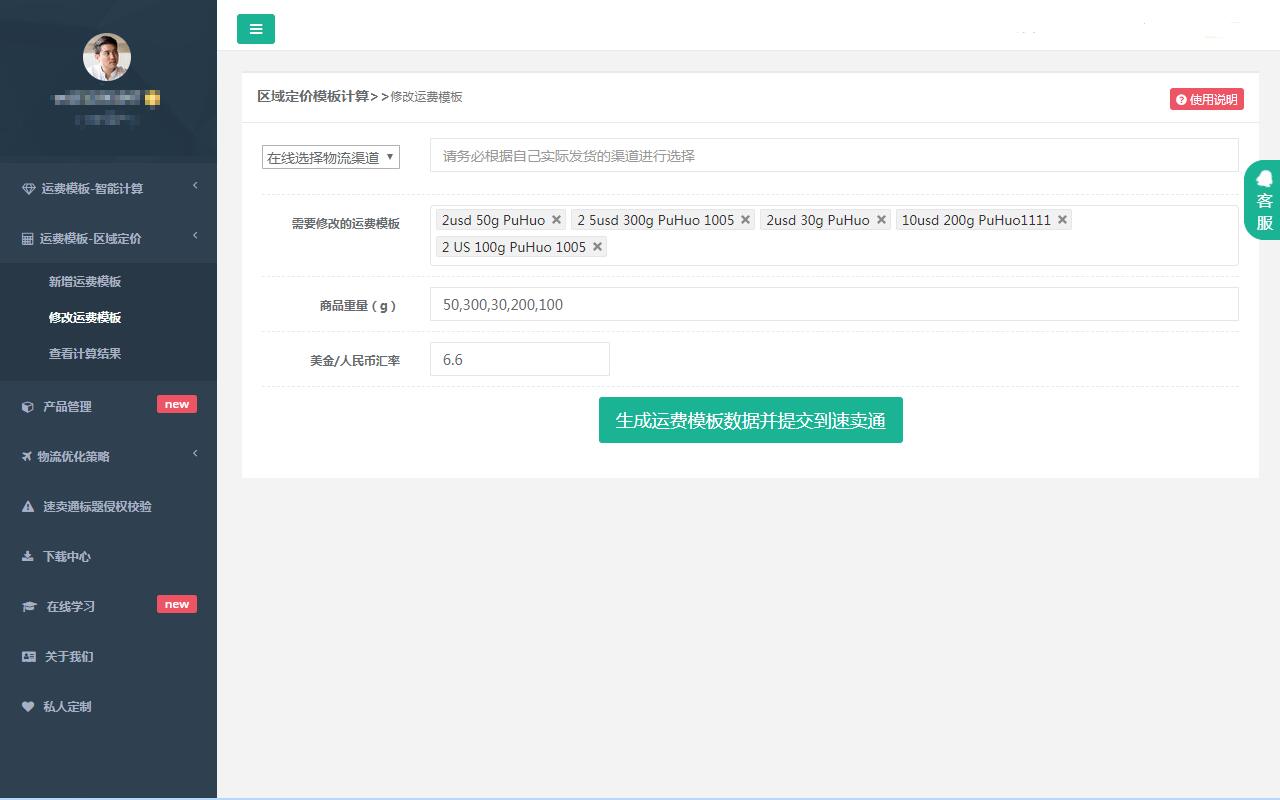Open the 使用说明 help link
1280x800 pixels.
(1206, 99)
